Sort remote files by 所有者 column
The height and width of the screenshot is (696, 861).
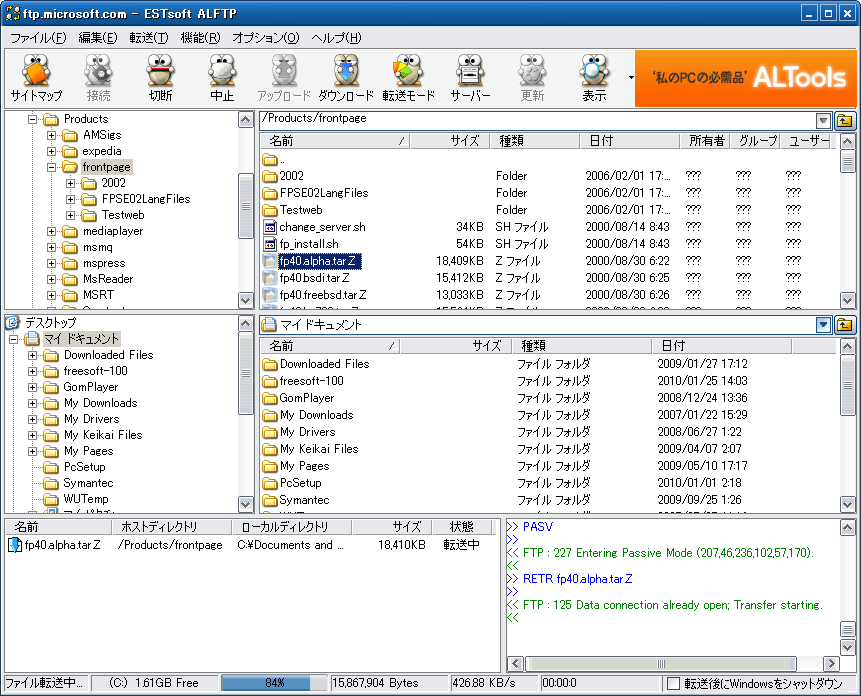(x=706, y=141)
